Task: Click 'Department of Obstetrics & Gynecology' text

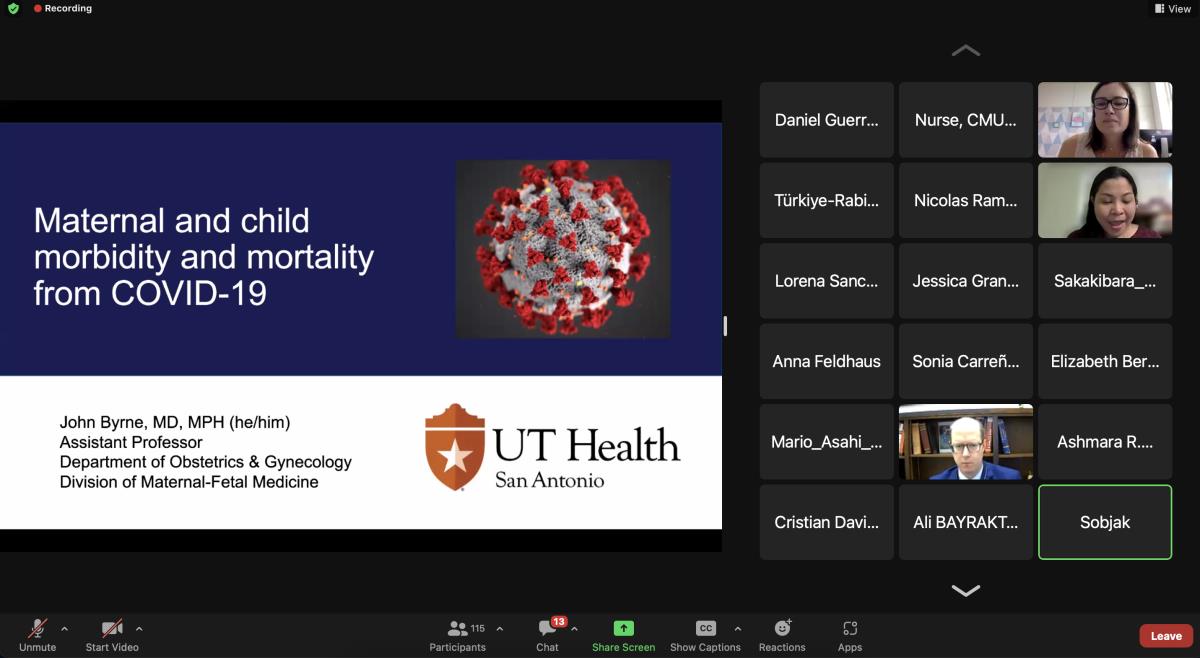Action: [206, 462]
